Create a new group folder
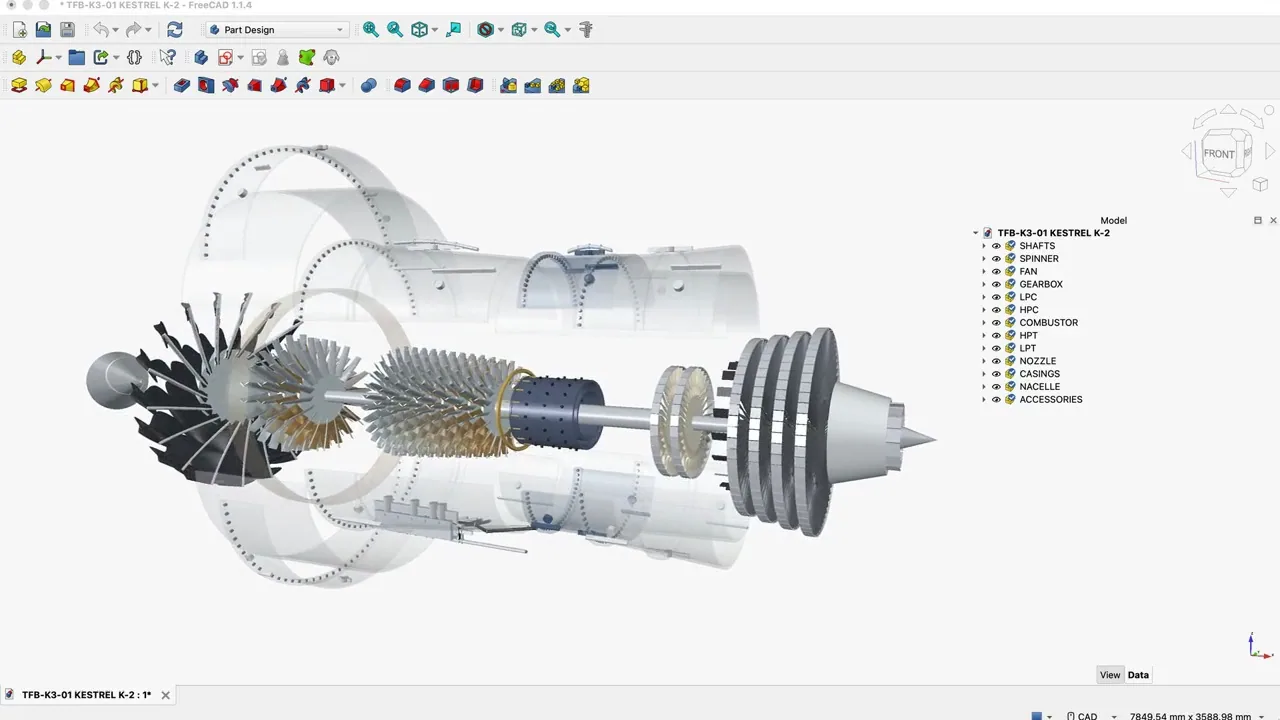This screenshot has width=1280, height=720. 77,58
